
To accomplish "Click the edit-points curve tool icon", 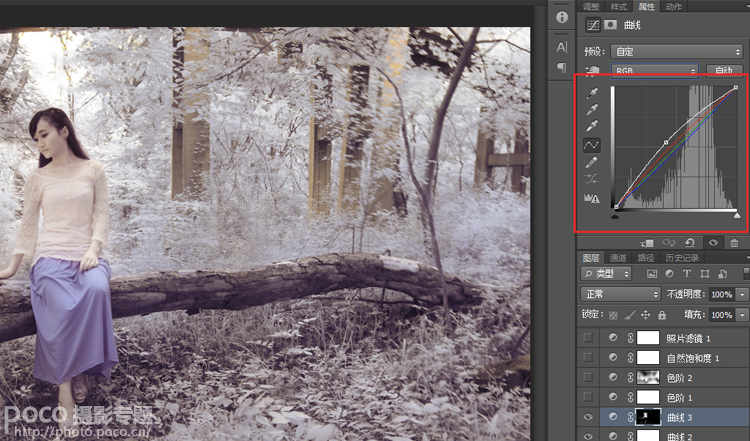I will coord(592,144).
